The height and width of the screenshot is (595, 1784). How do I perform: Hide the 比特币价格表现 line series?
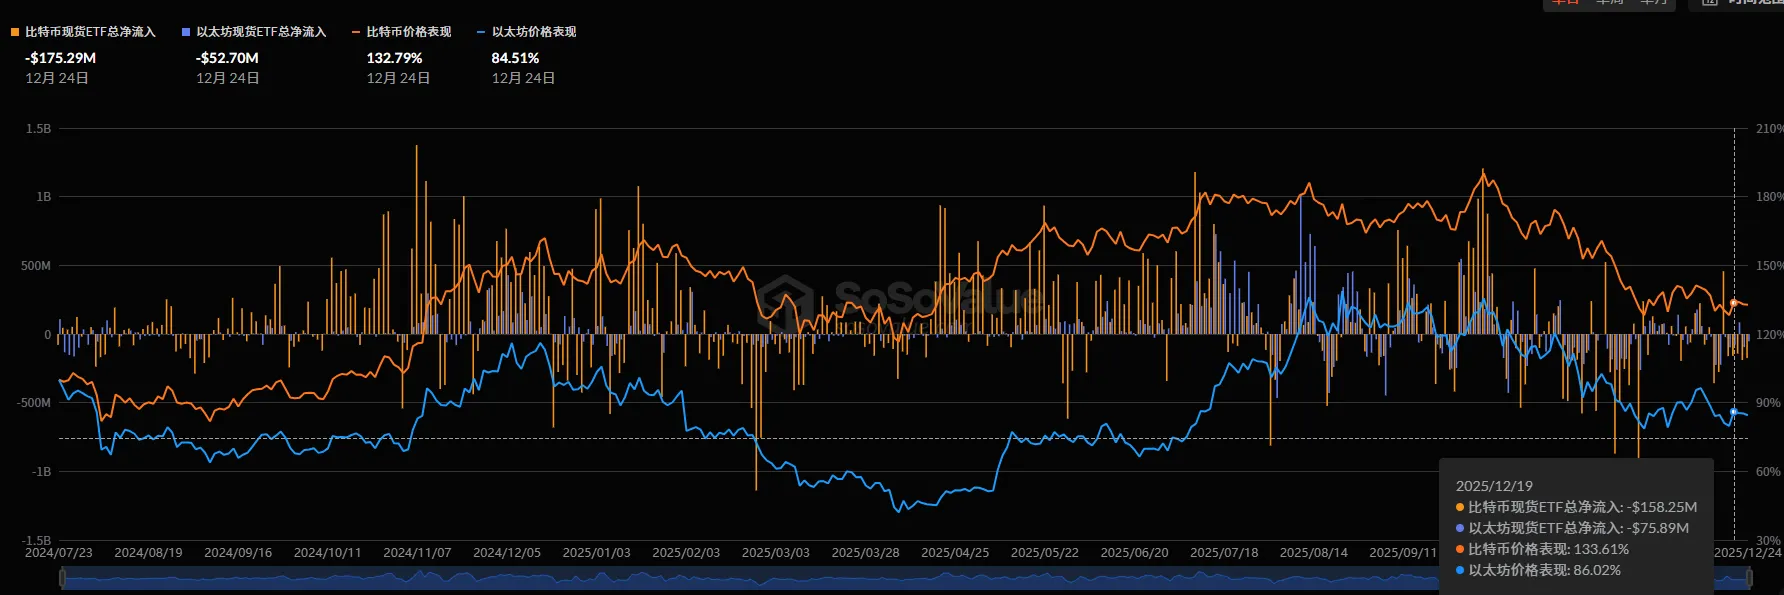tap(408, 32)
